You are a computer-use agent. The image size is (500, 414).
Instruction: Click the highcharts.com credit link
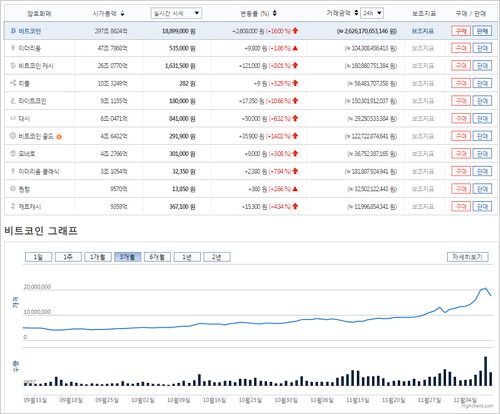click(x=477, y=406)
